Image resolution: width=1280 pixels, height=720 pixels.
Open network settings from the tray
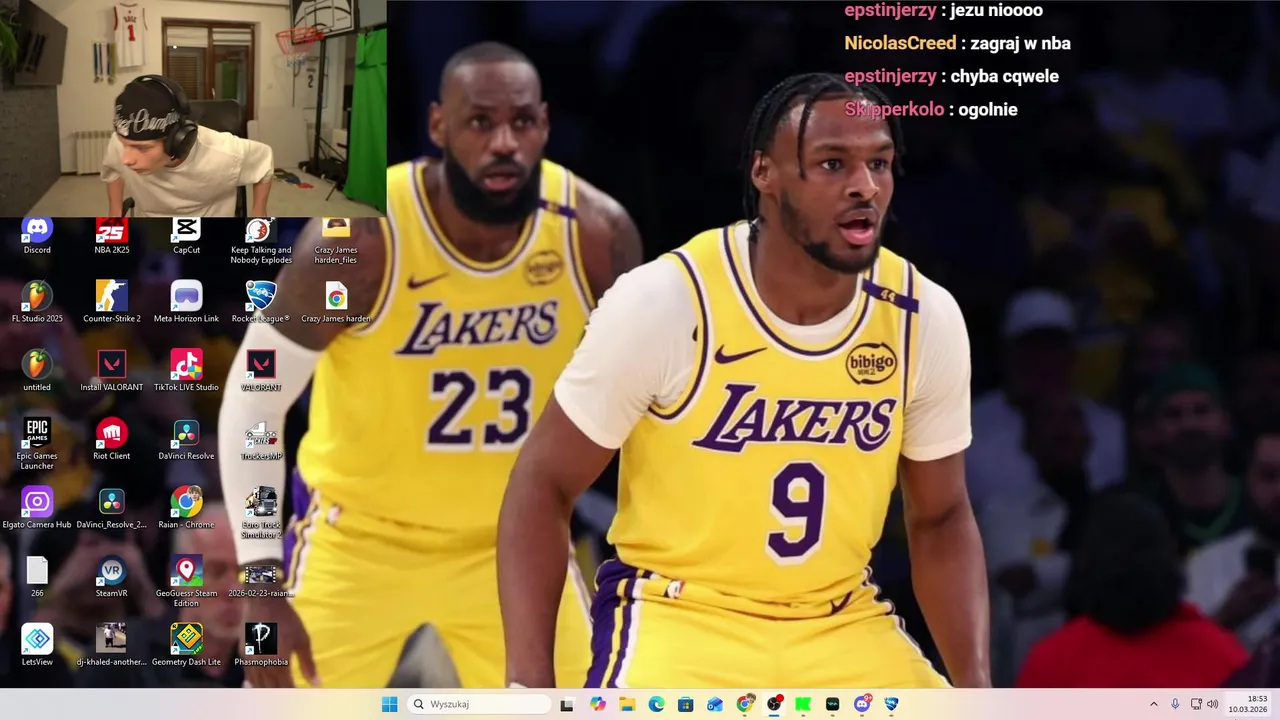[1197, 704]
